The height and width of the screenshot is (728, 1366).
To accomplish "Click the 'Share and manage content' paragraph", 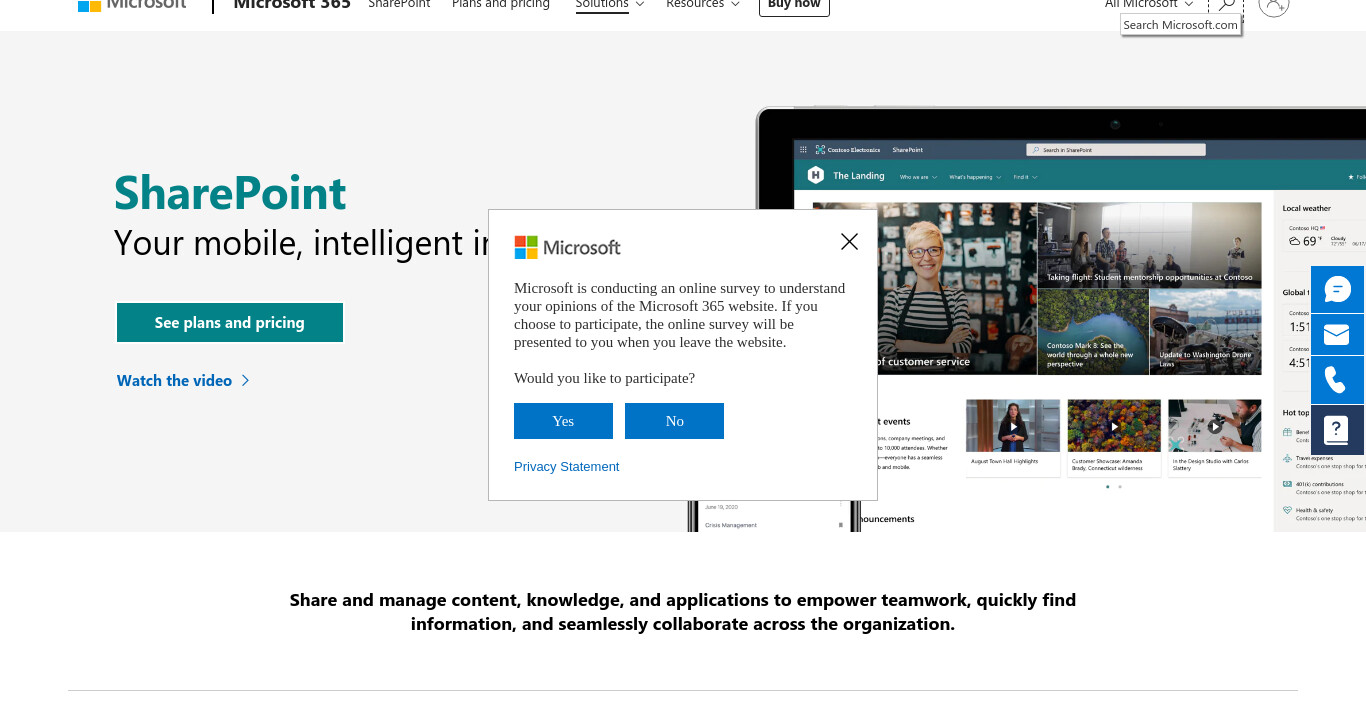I will (x=683, y=612).
